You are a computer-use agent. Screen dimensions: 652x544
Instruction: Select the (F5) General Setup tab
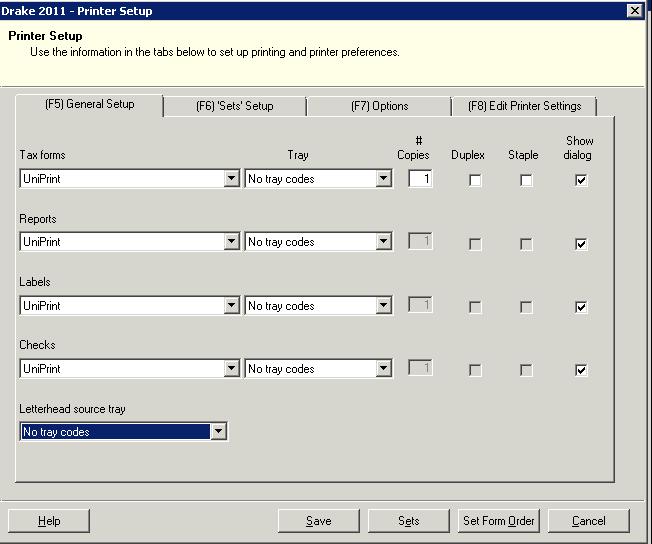89,104
